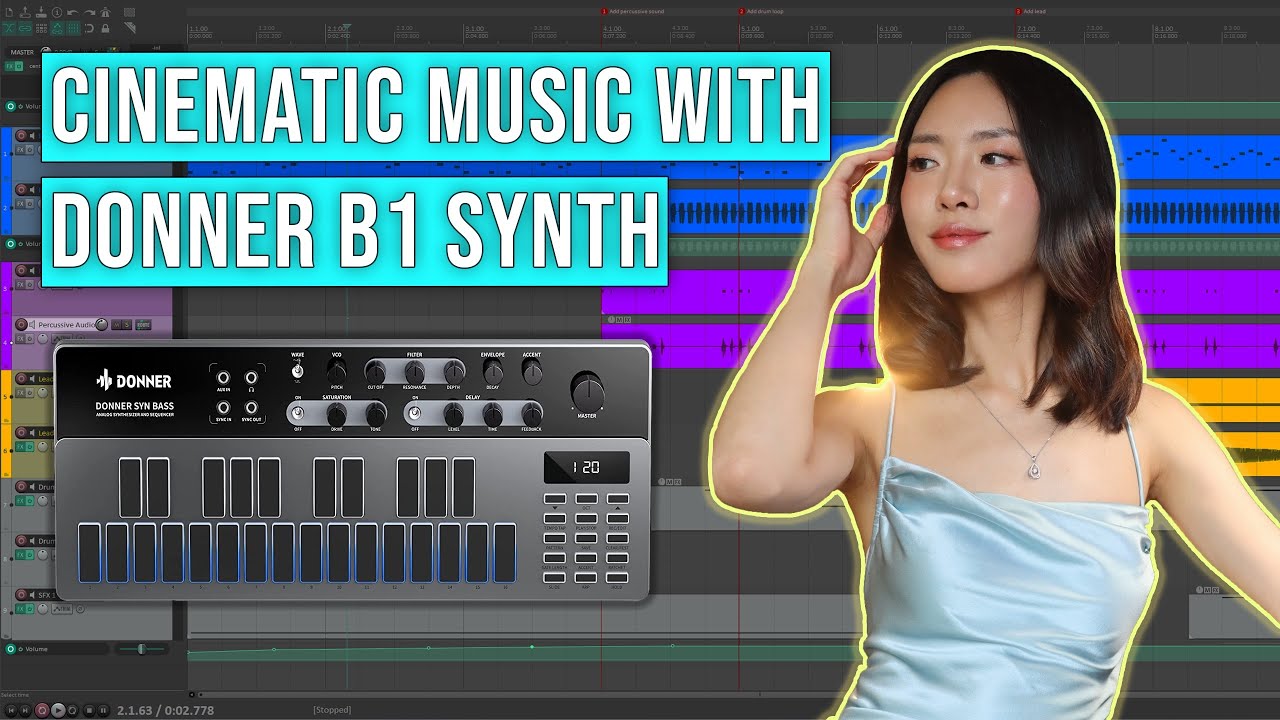Open the Master track FX button
The width and height of the screenshot is (1280, 720).
click(9, 66)
